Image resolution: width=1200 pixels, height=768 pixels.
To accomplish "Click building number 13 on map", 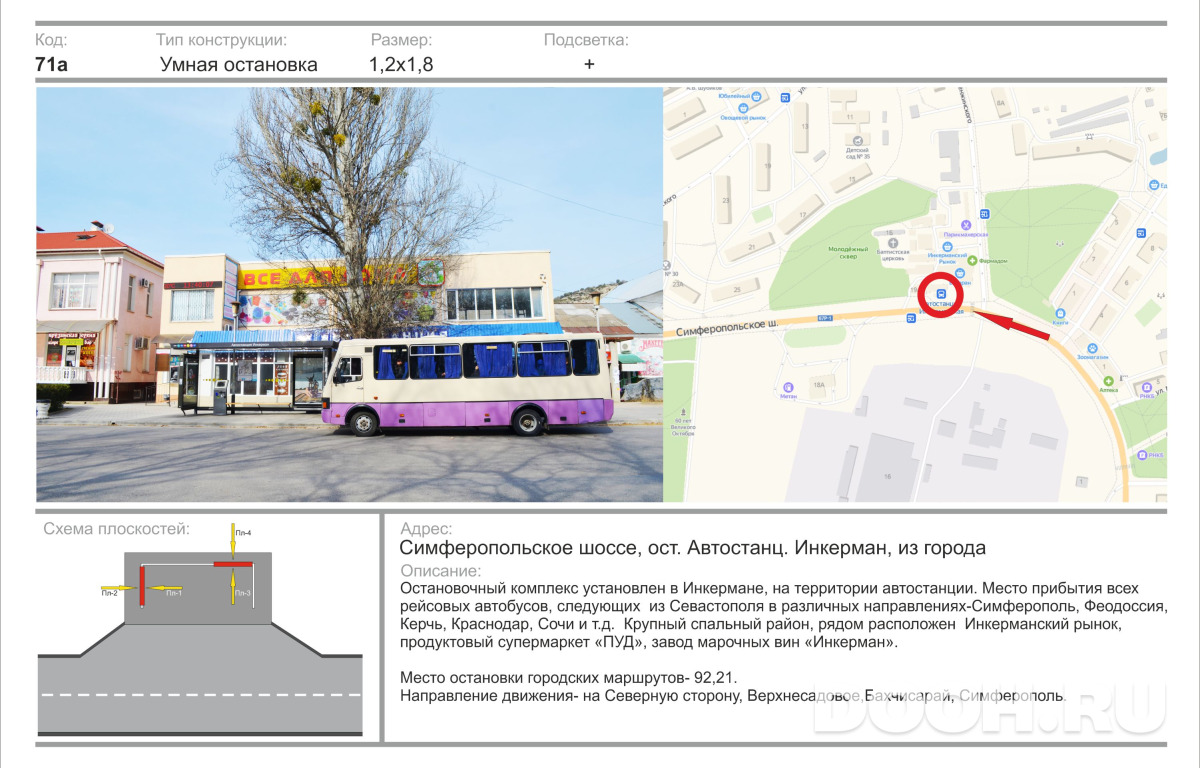I will coord(804,127).
